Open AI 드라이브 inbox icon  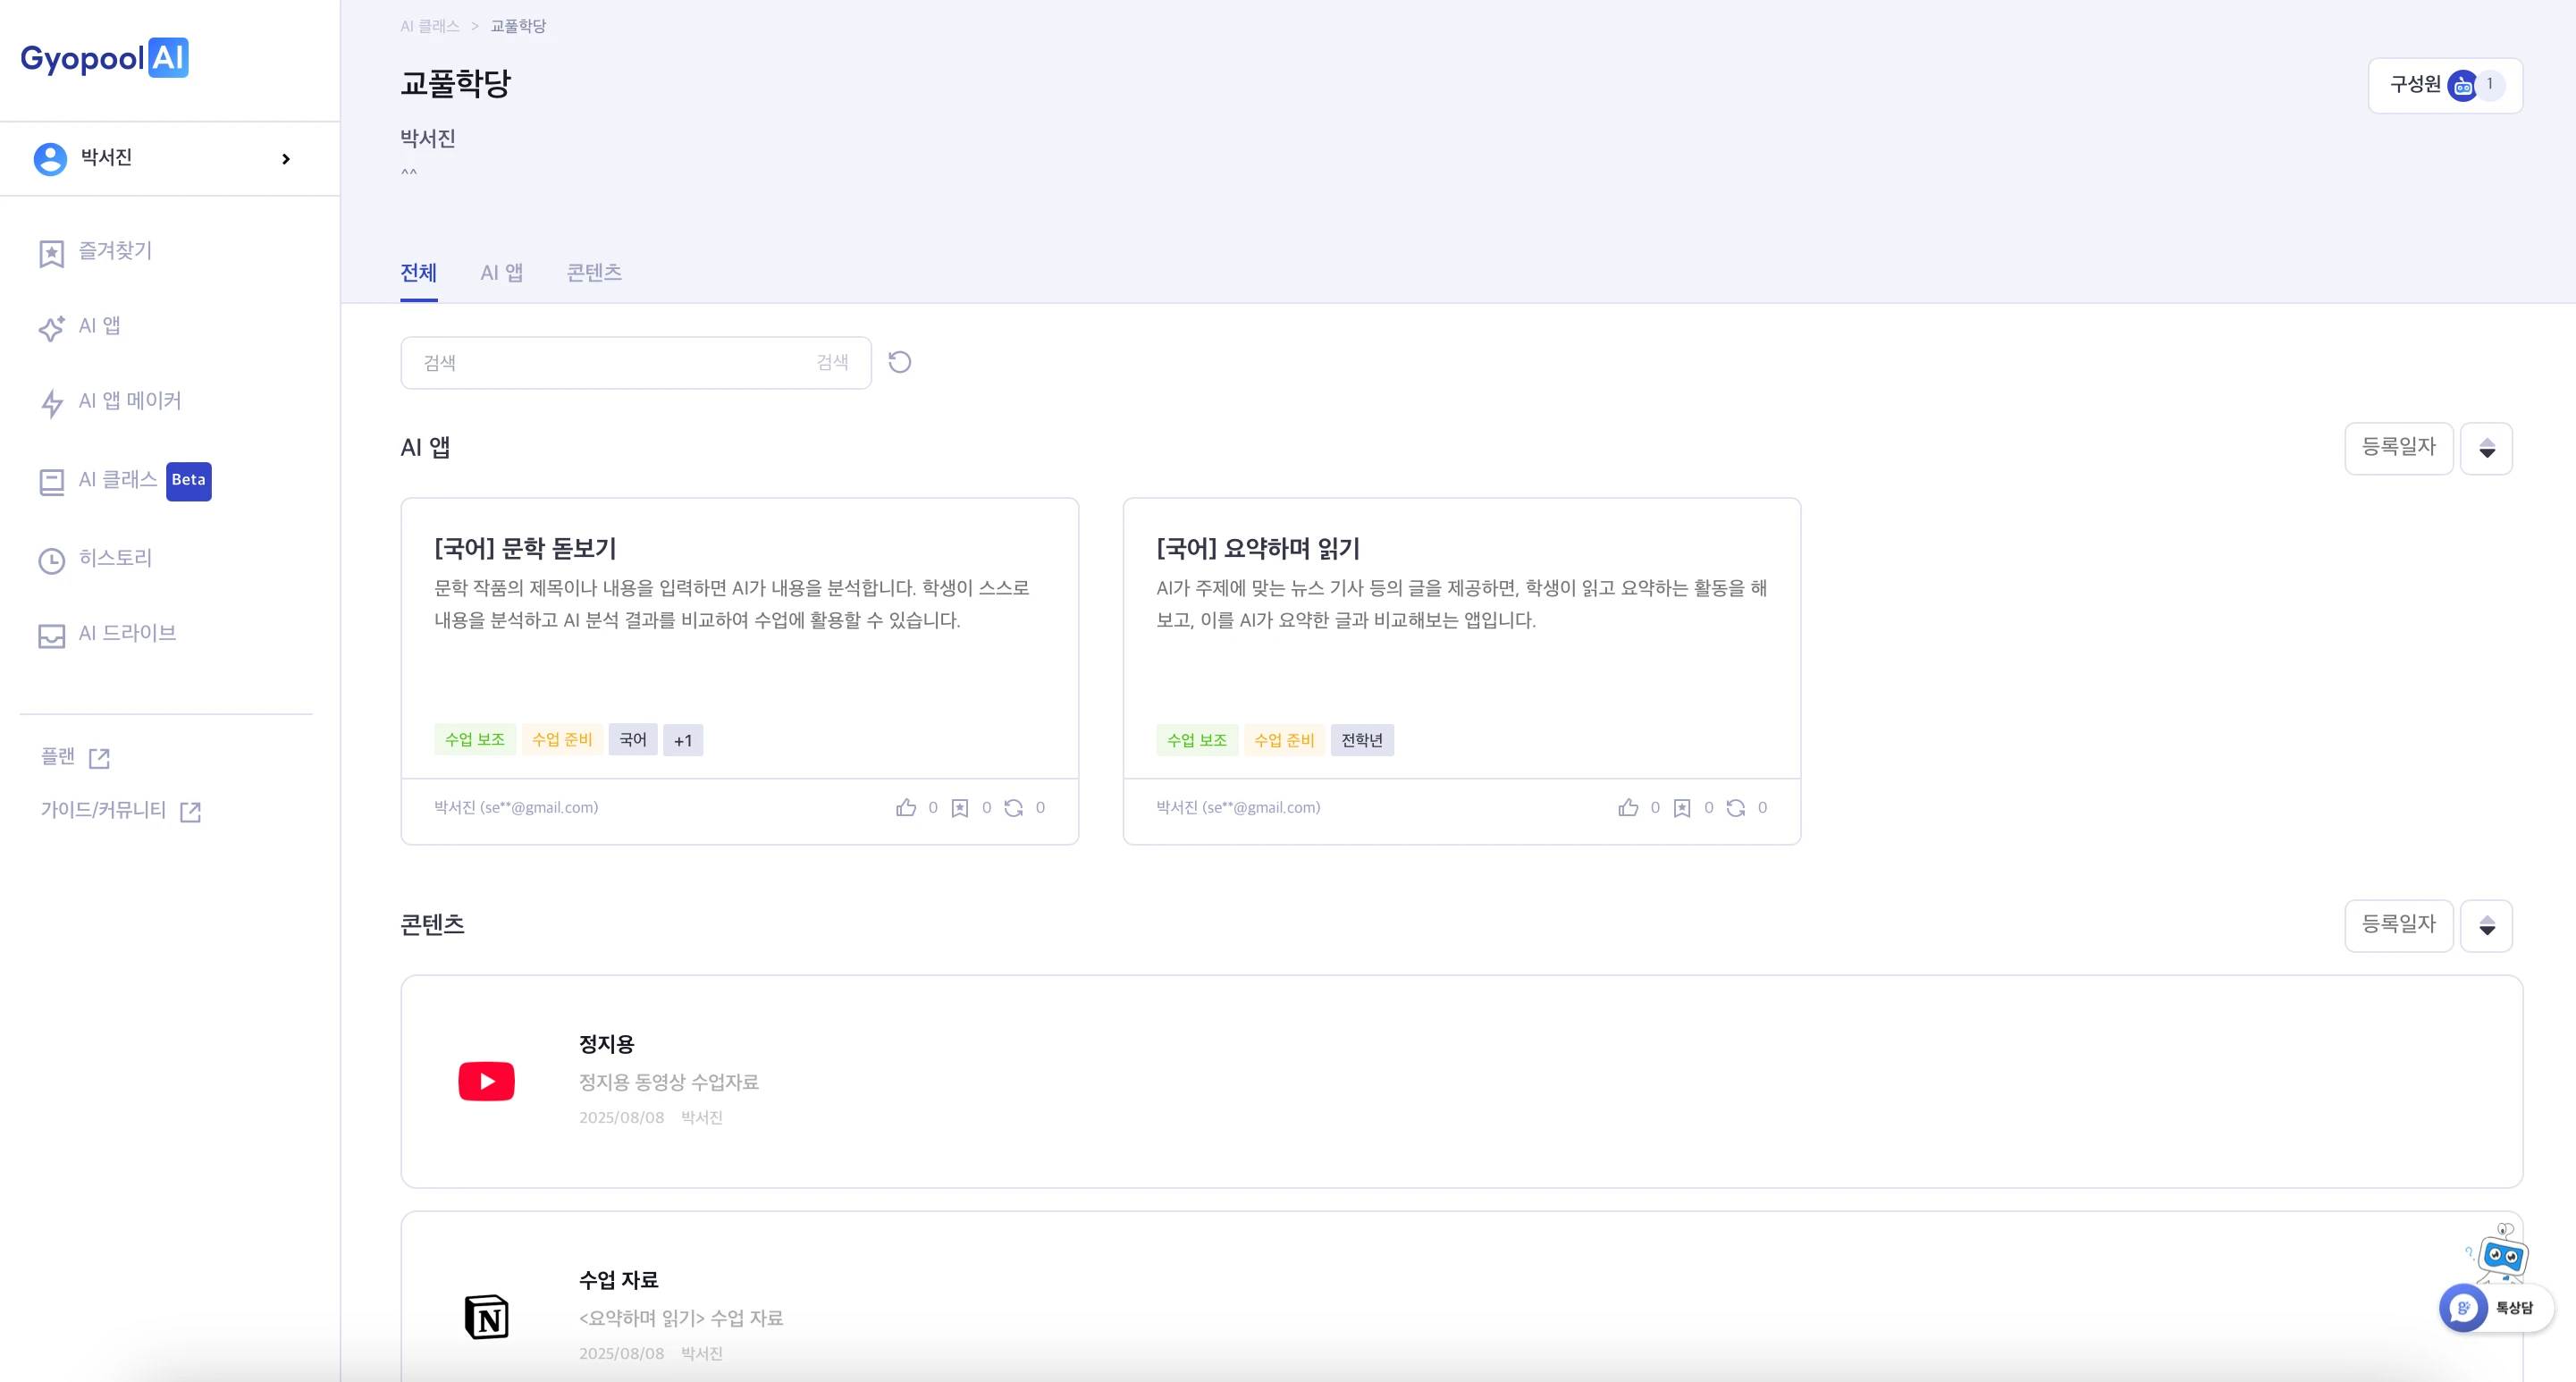click(51, 636)
